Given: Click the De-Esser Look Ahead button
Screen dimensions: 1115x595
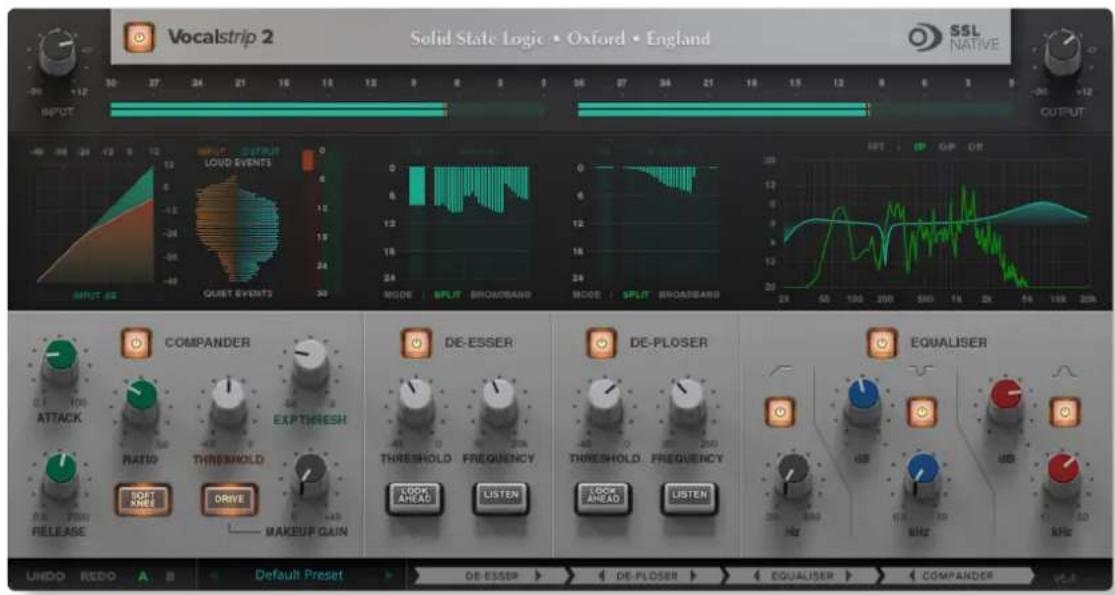Looking at the screenshot, I should pyautogui.click(x=414, y=498).
